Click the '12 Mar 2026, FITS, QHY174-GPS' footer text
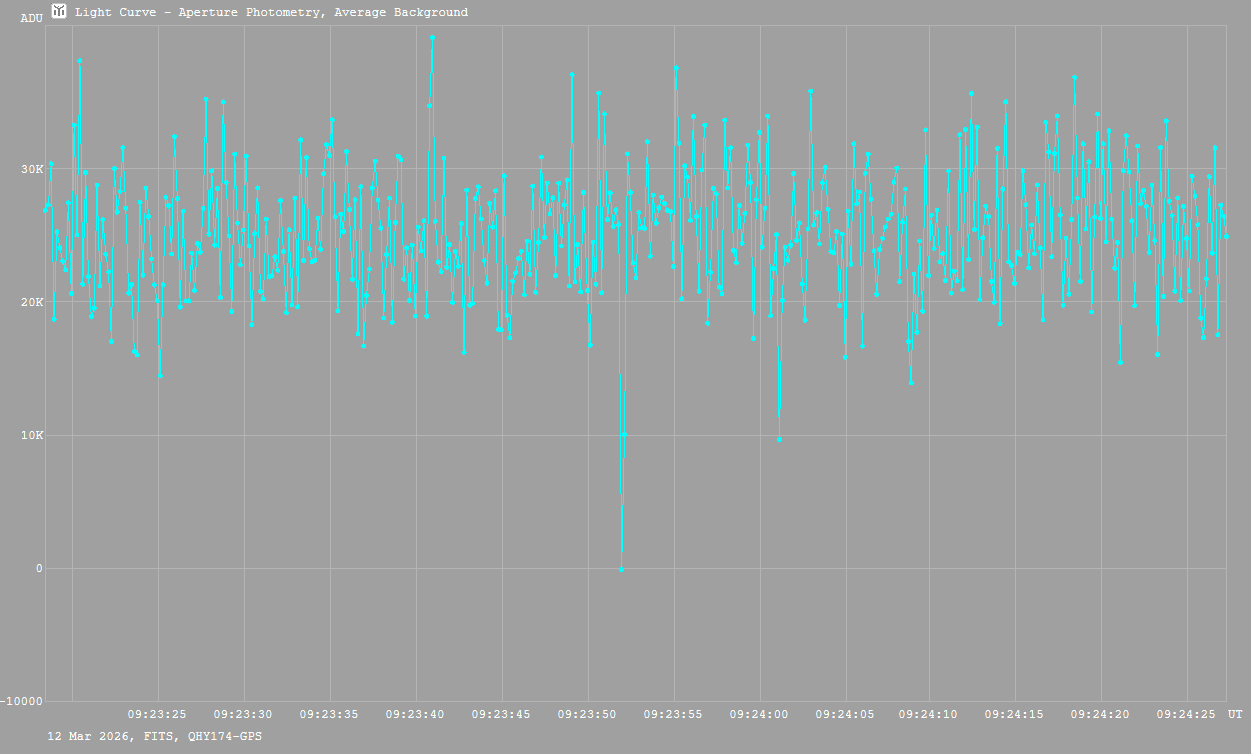This screenshot has height=754, width=1251. (x=155, y=736)
